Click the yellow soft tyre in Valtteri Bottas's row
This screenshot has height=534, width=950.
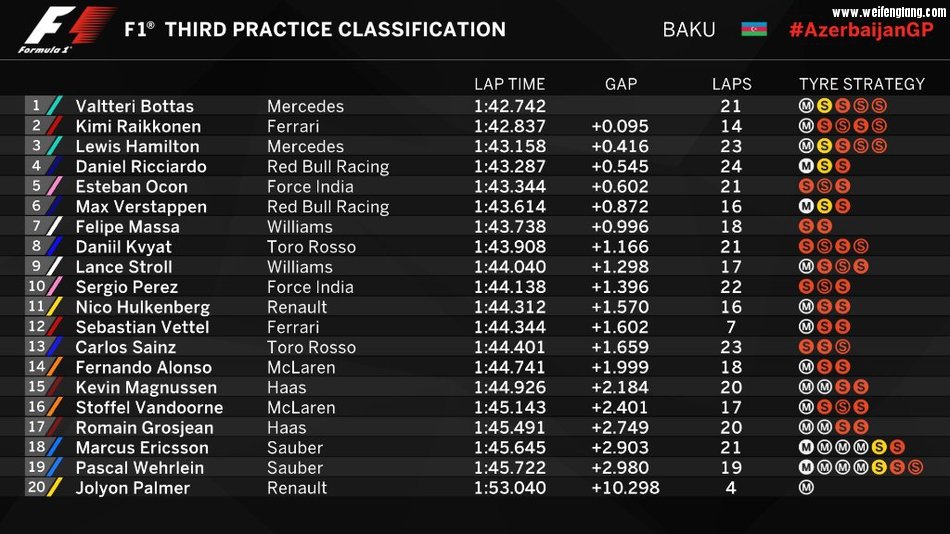[824, 106]
